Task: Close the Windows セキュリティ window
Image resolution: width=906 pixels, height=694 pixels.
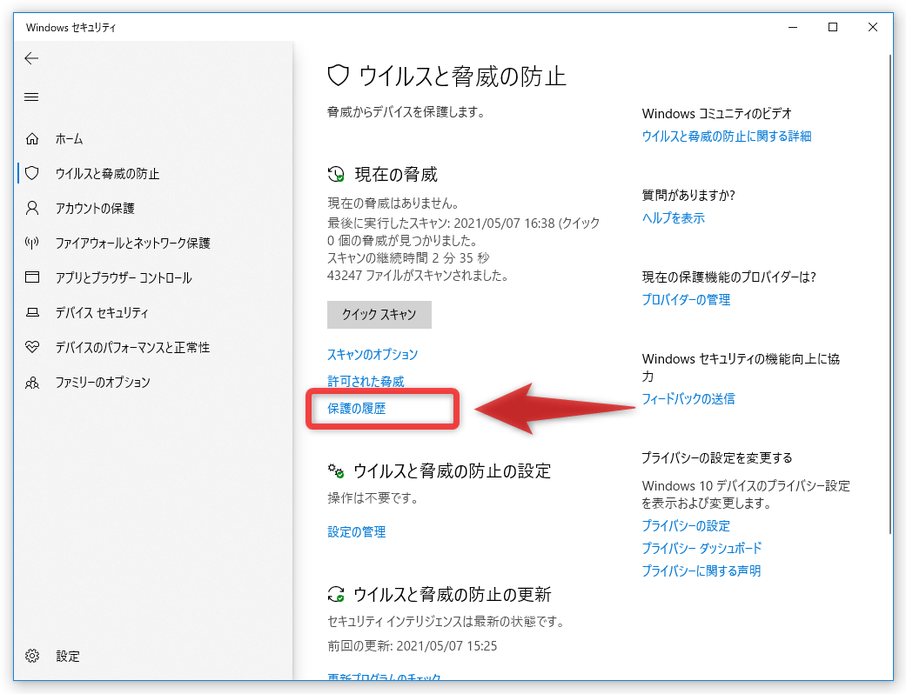Action: pos(872,27)
